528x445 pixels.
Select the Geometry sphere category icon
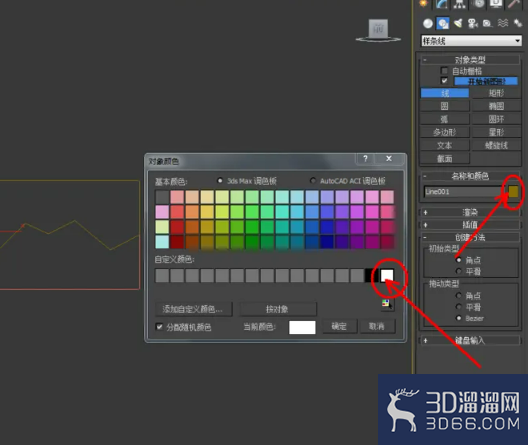[x=428, y=23]
